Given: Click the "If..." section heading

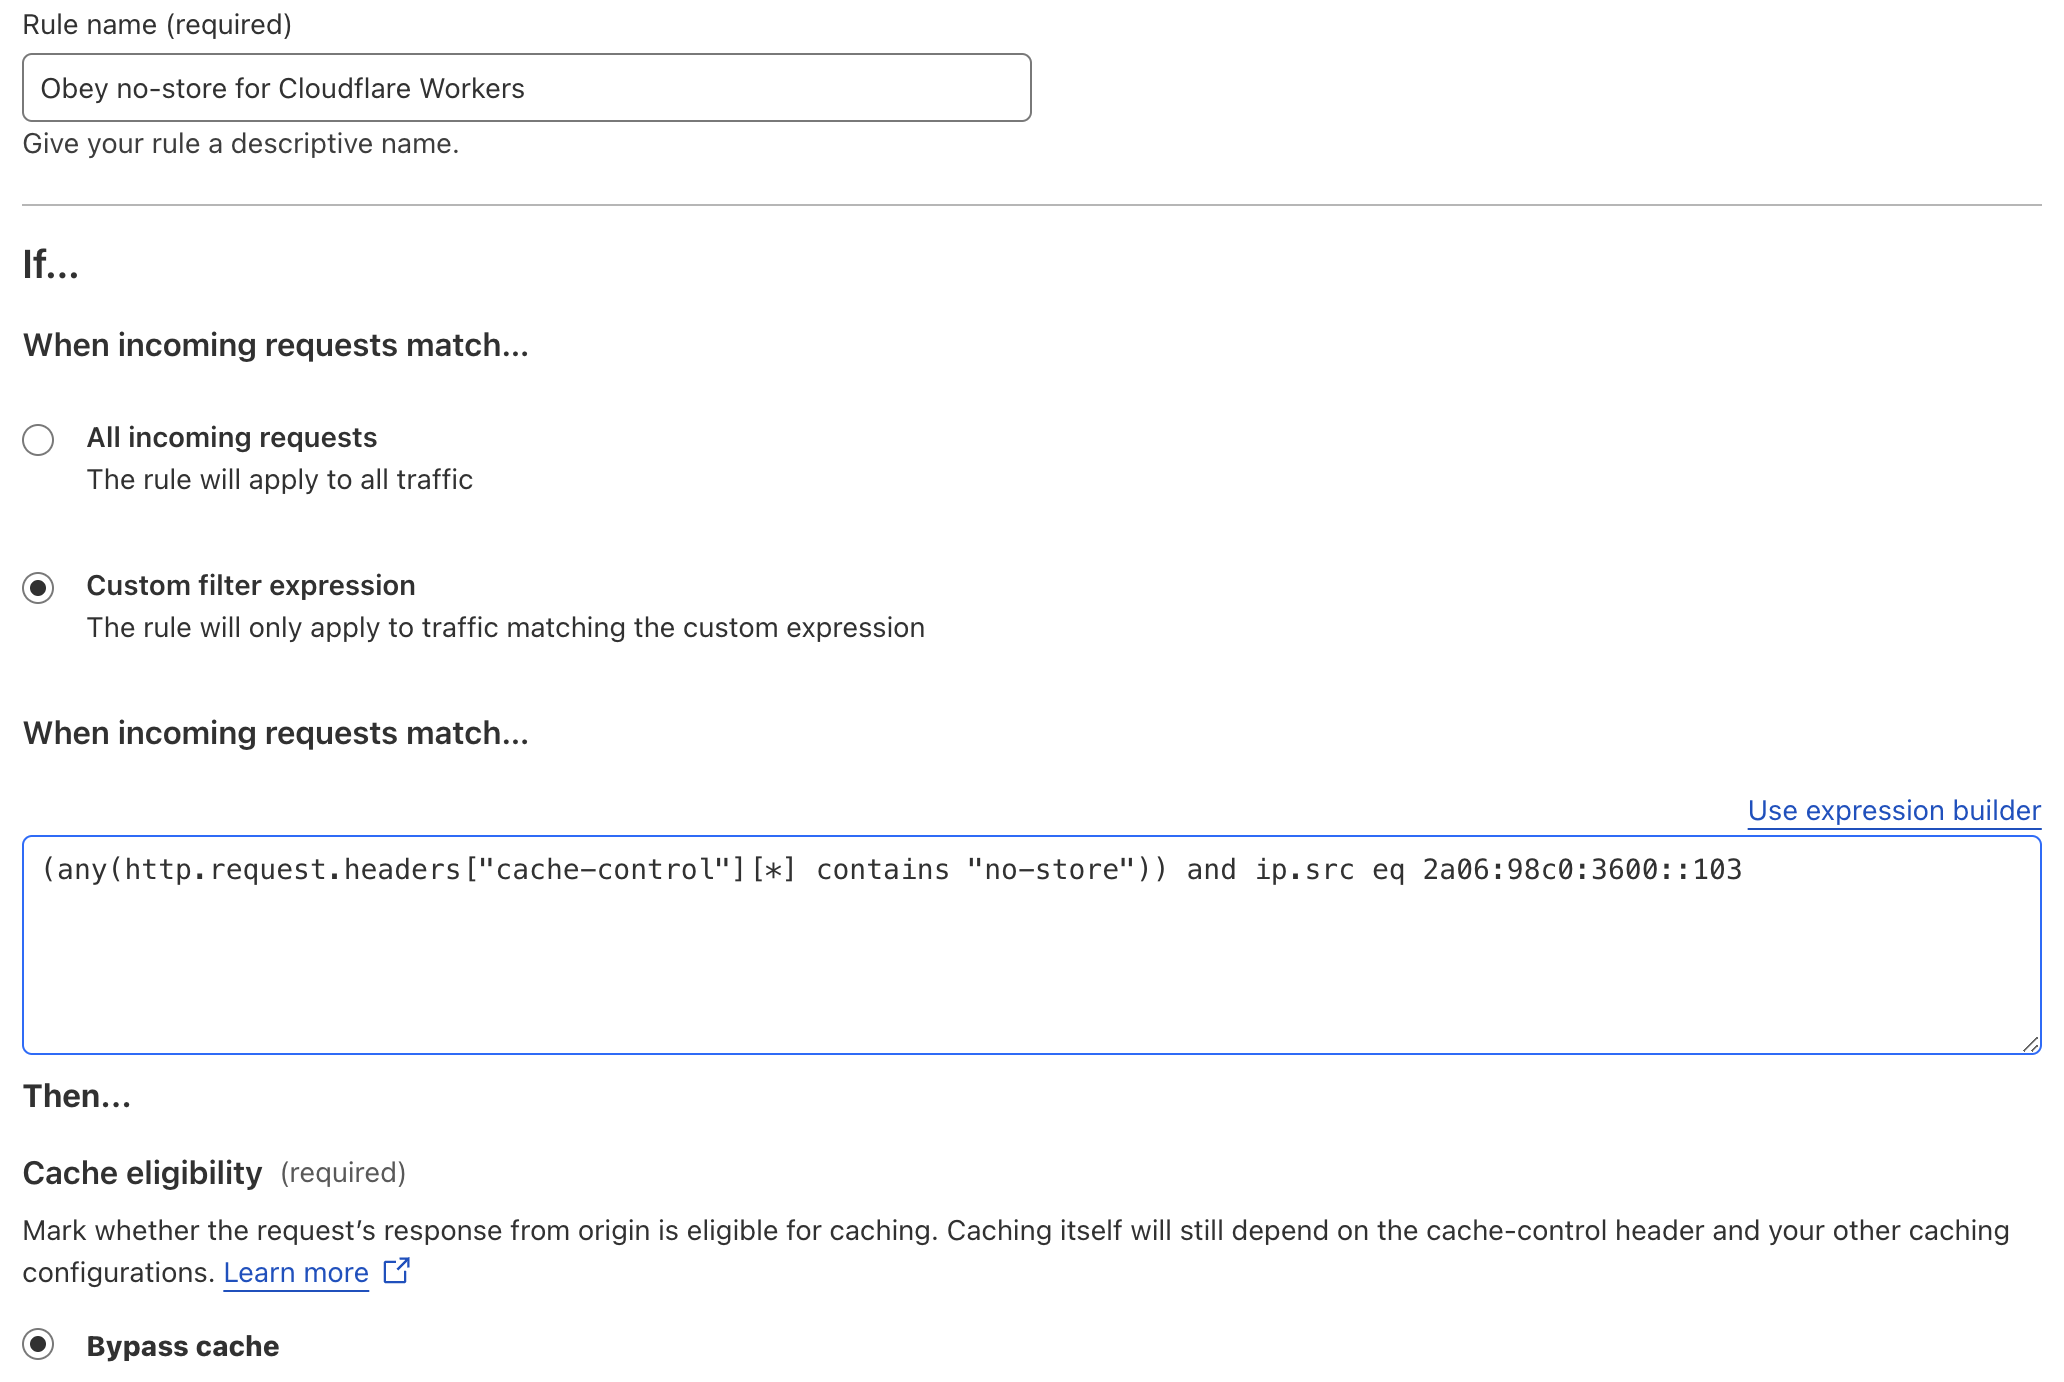Looking at the screenshot, I should coord(50,265).
